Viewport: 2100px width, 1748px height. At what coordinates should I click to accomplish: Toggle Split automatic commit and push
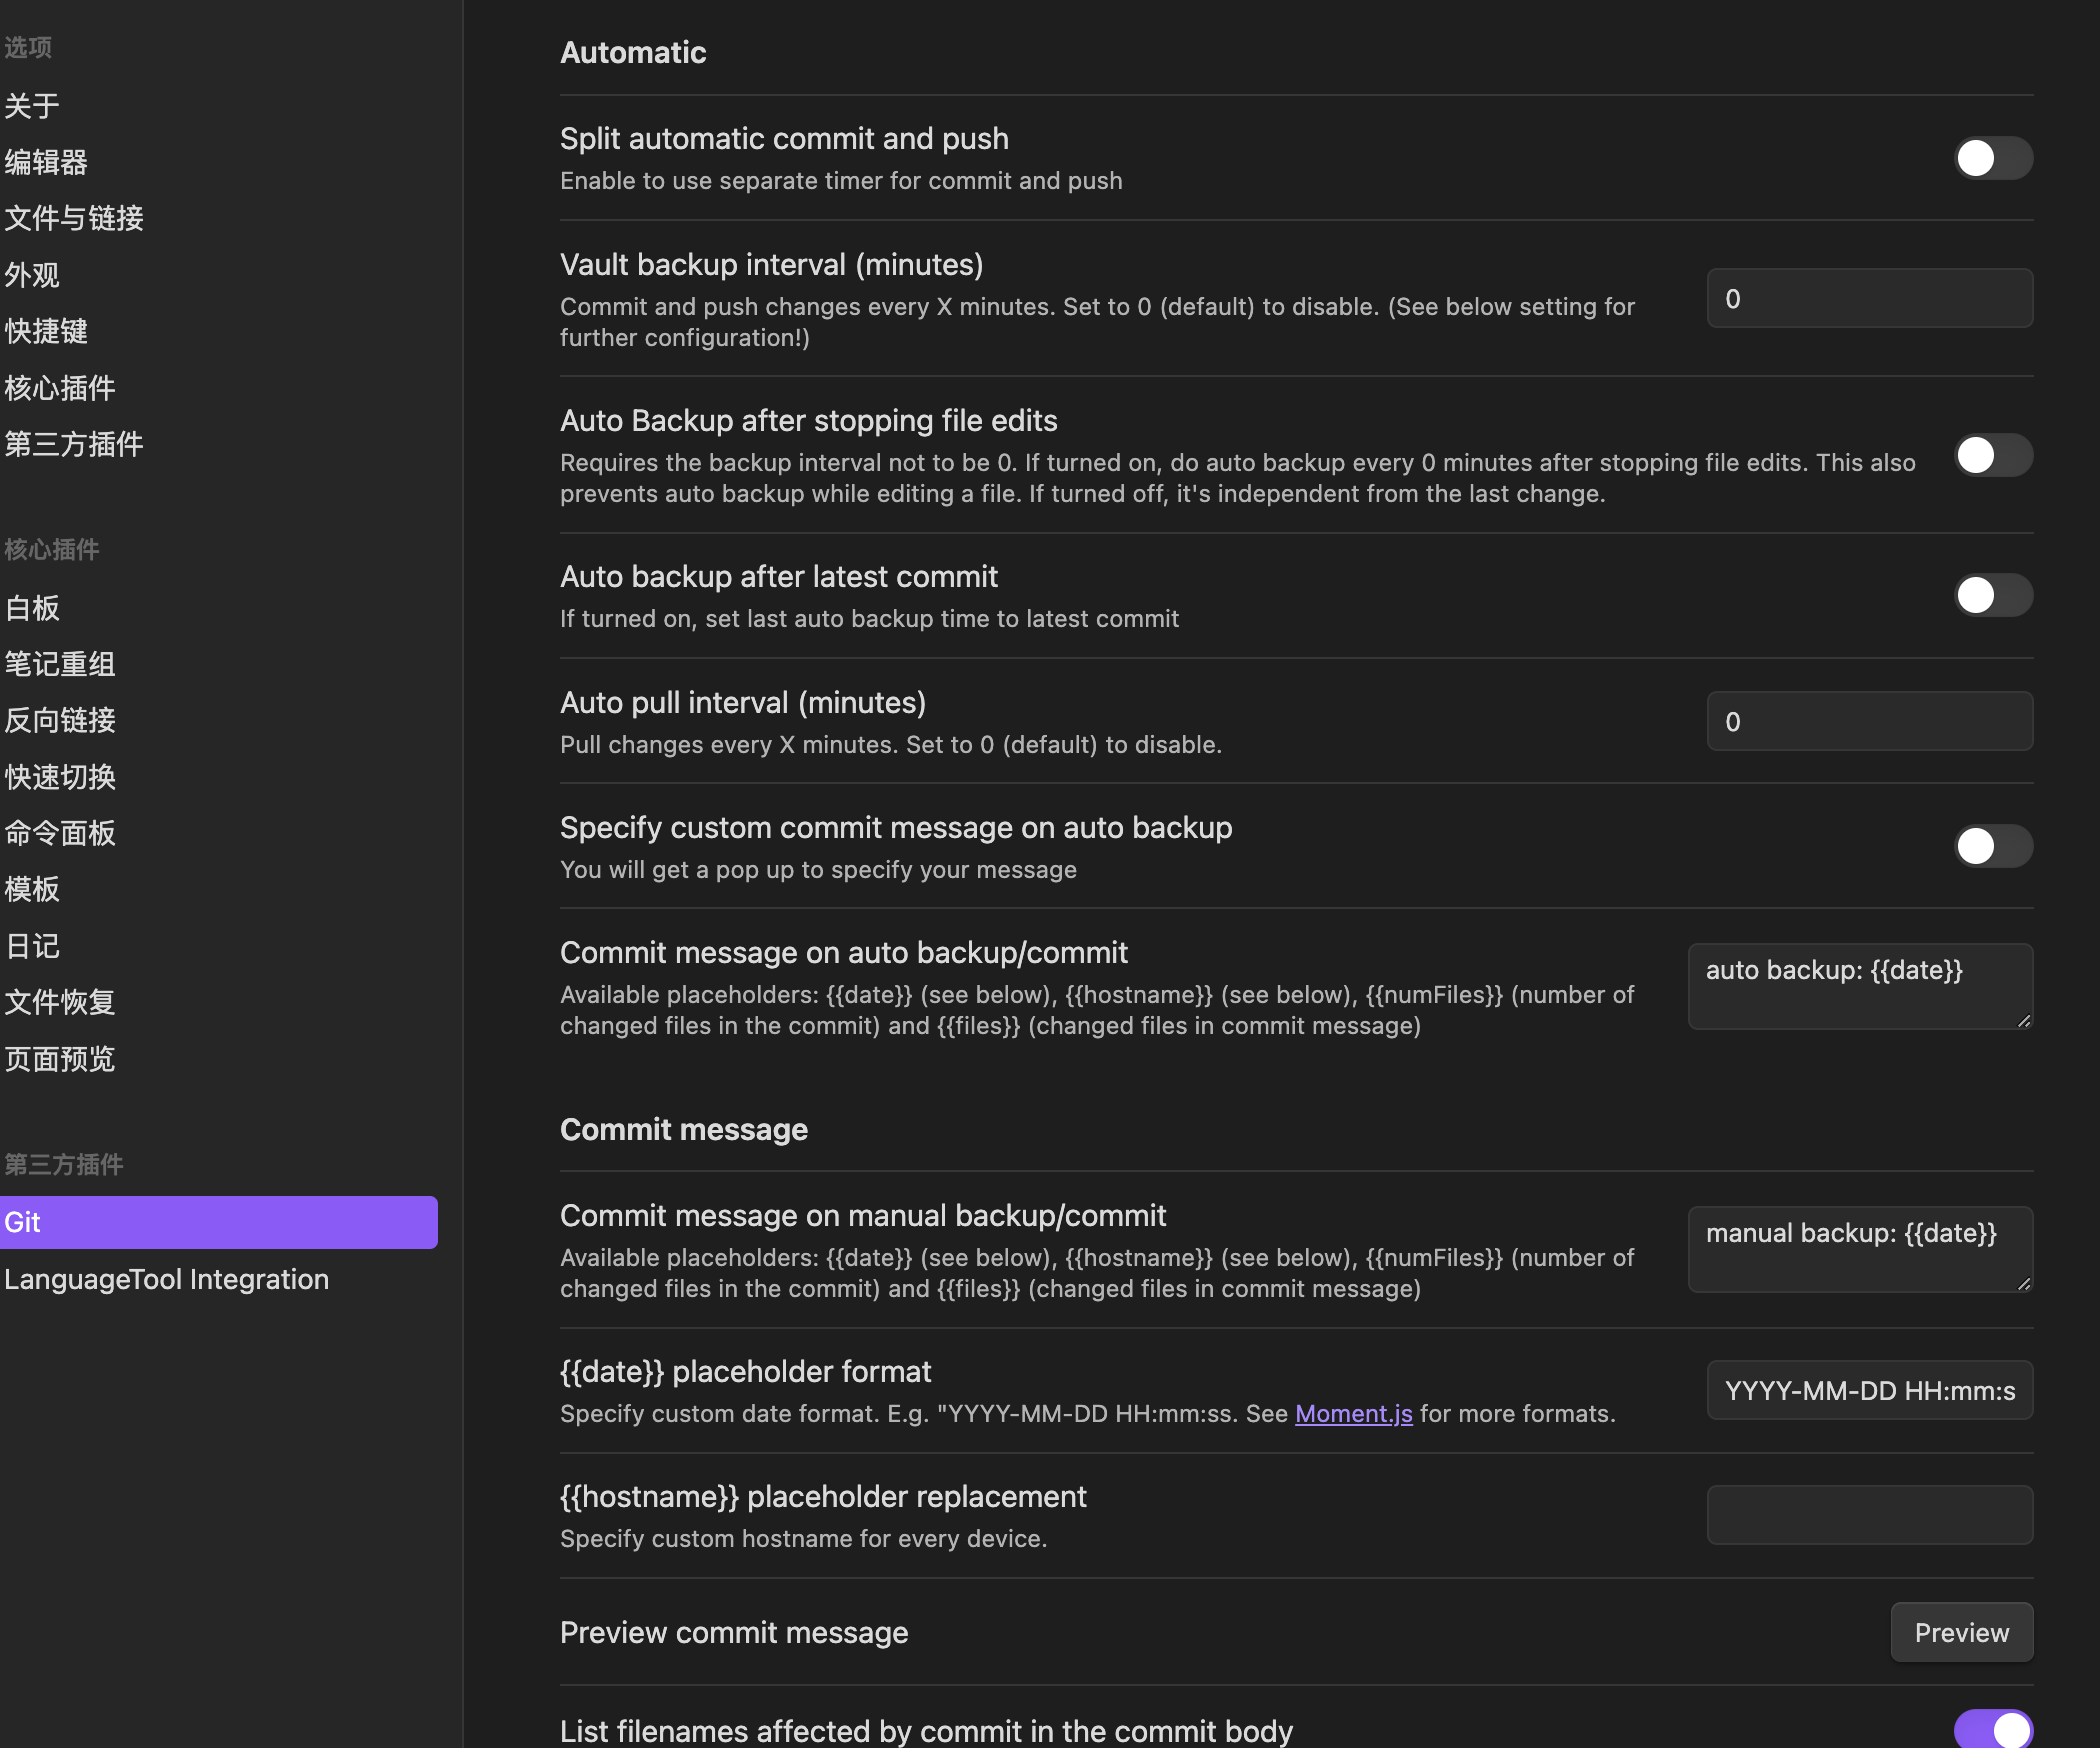tap(1993, 158)
